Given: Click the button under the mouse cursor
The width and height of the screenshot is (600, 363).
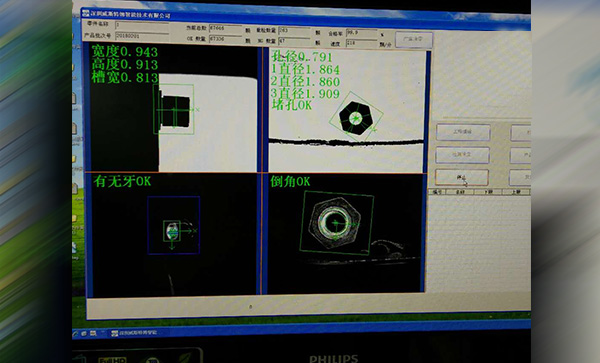Looking at the screenshot, I should 462,177.
